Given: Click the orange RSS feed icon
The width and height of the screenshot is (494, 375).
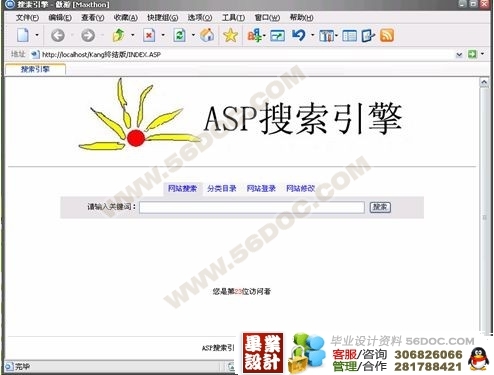Looking at the screenshot, I should [387, 35].
